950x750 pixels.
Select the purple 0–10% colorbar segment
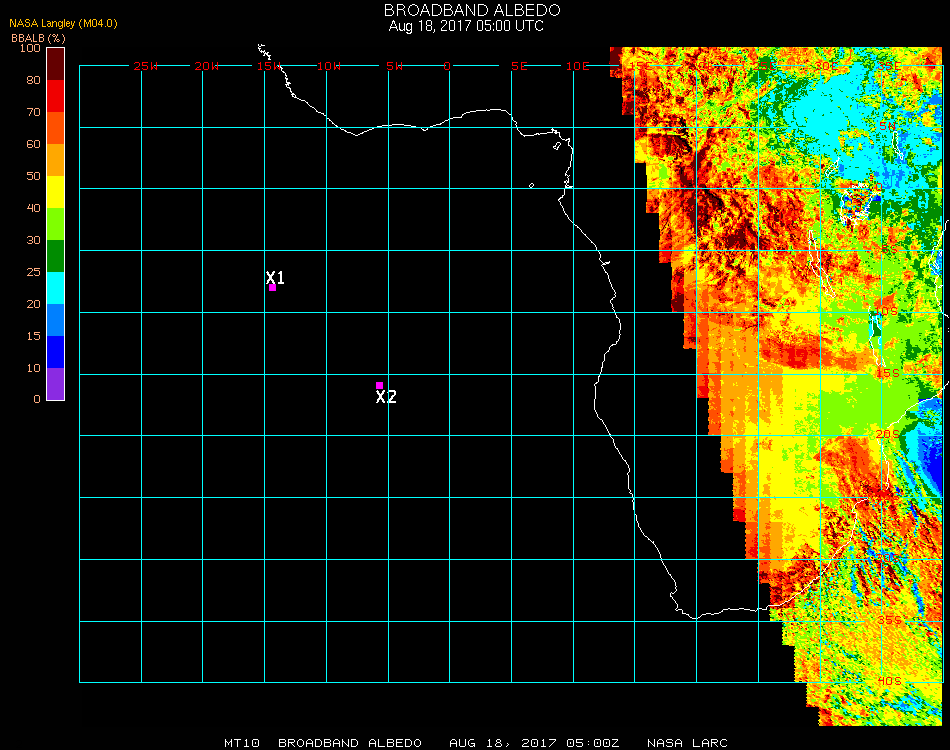pyautogui.click(x=55, y=384)
